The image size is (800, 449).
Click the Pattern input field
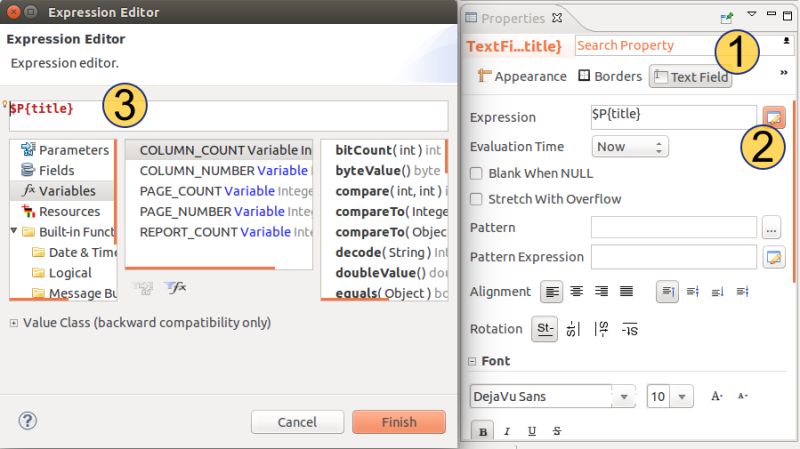tap(673, 228)
